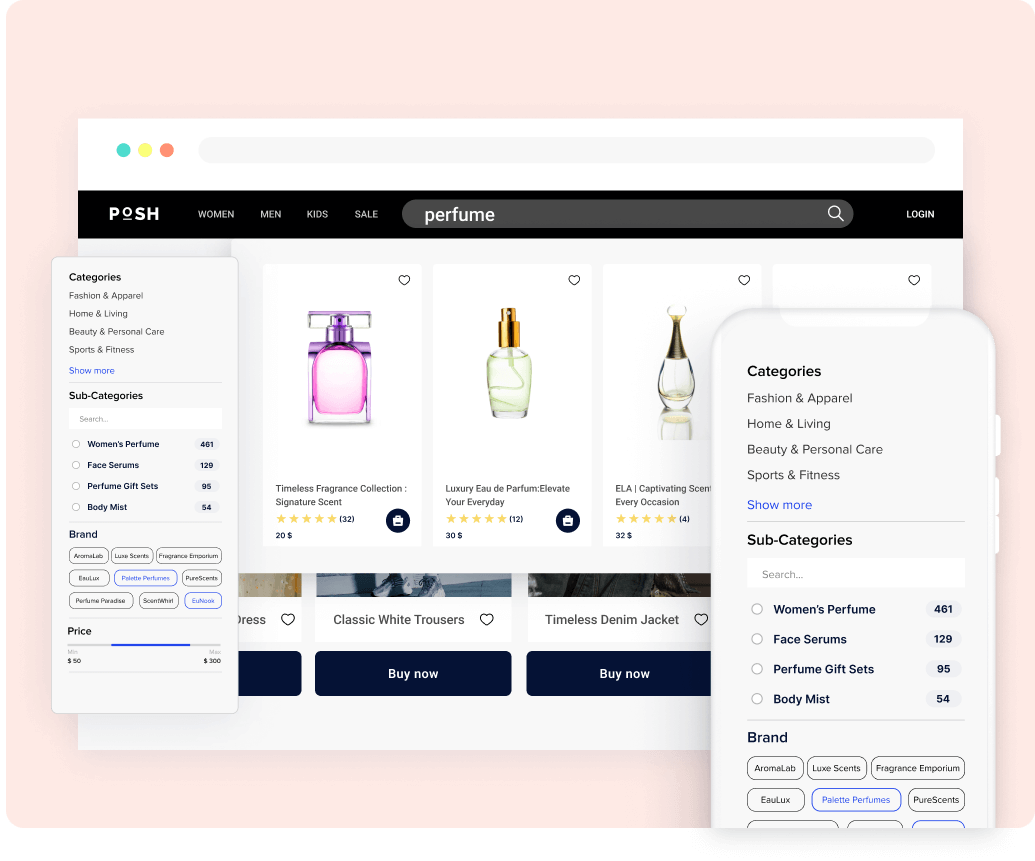This screenshot has width=1035, height=861.
Task: Select the Palette Perfumes brand chip on mobile
Action: (856, 800)
